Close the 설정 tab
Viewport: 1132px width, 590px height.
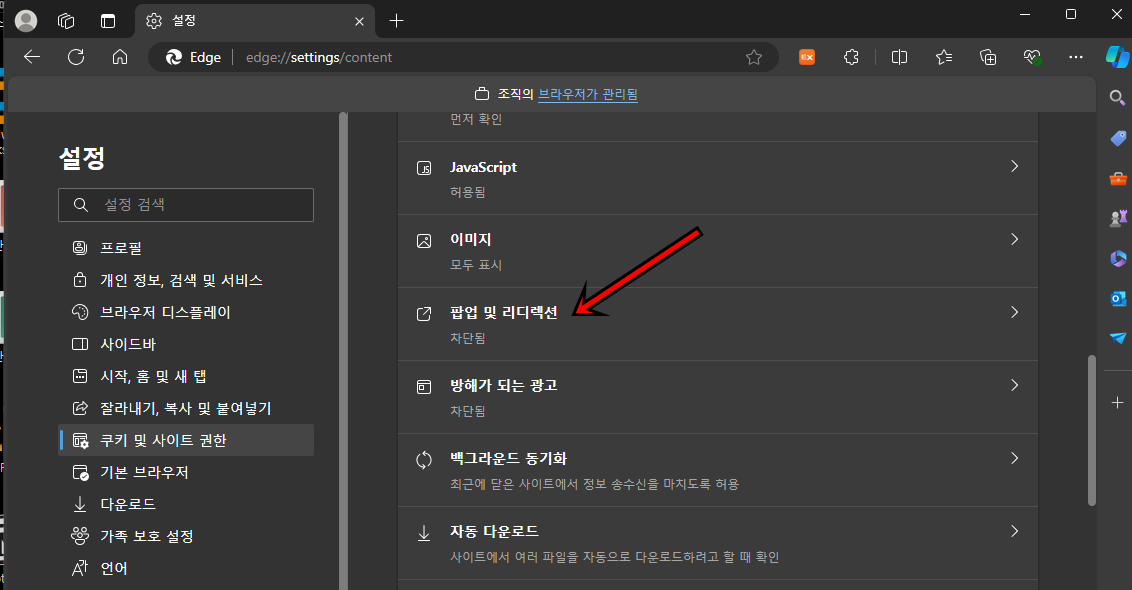(359, 22)
